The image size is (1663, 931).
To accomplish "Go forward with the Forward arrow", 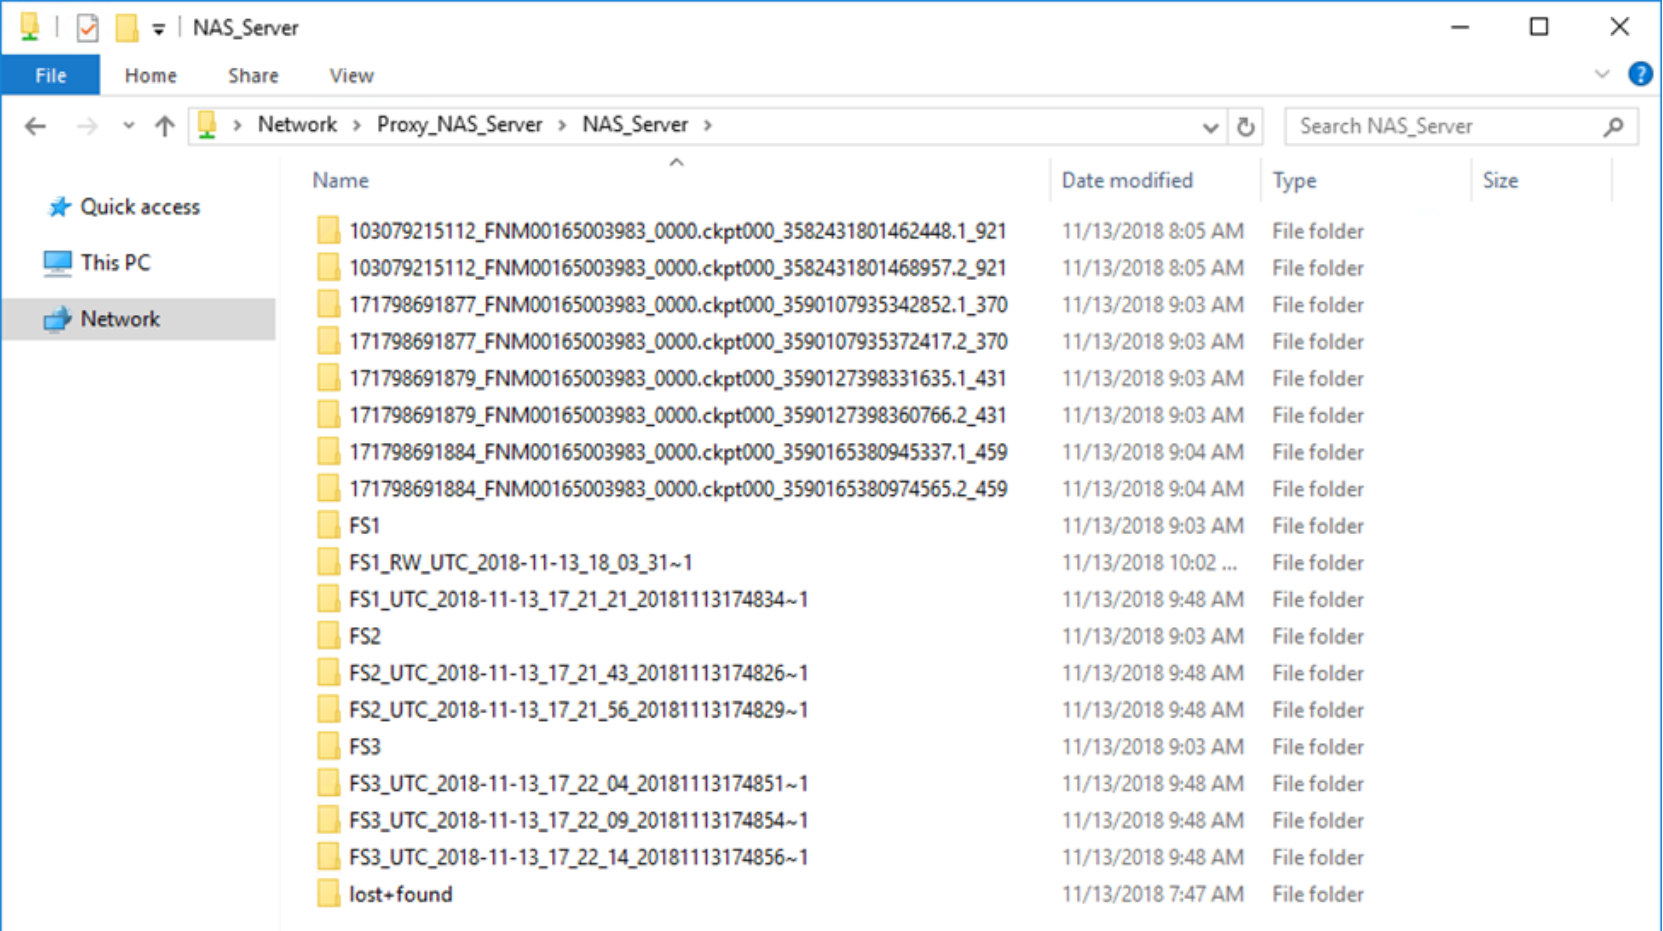I will (x=87, y=126).
